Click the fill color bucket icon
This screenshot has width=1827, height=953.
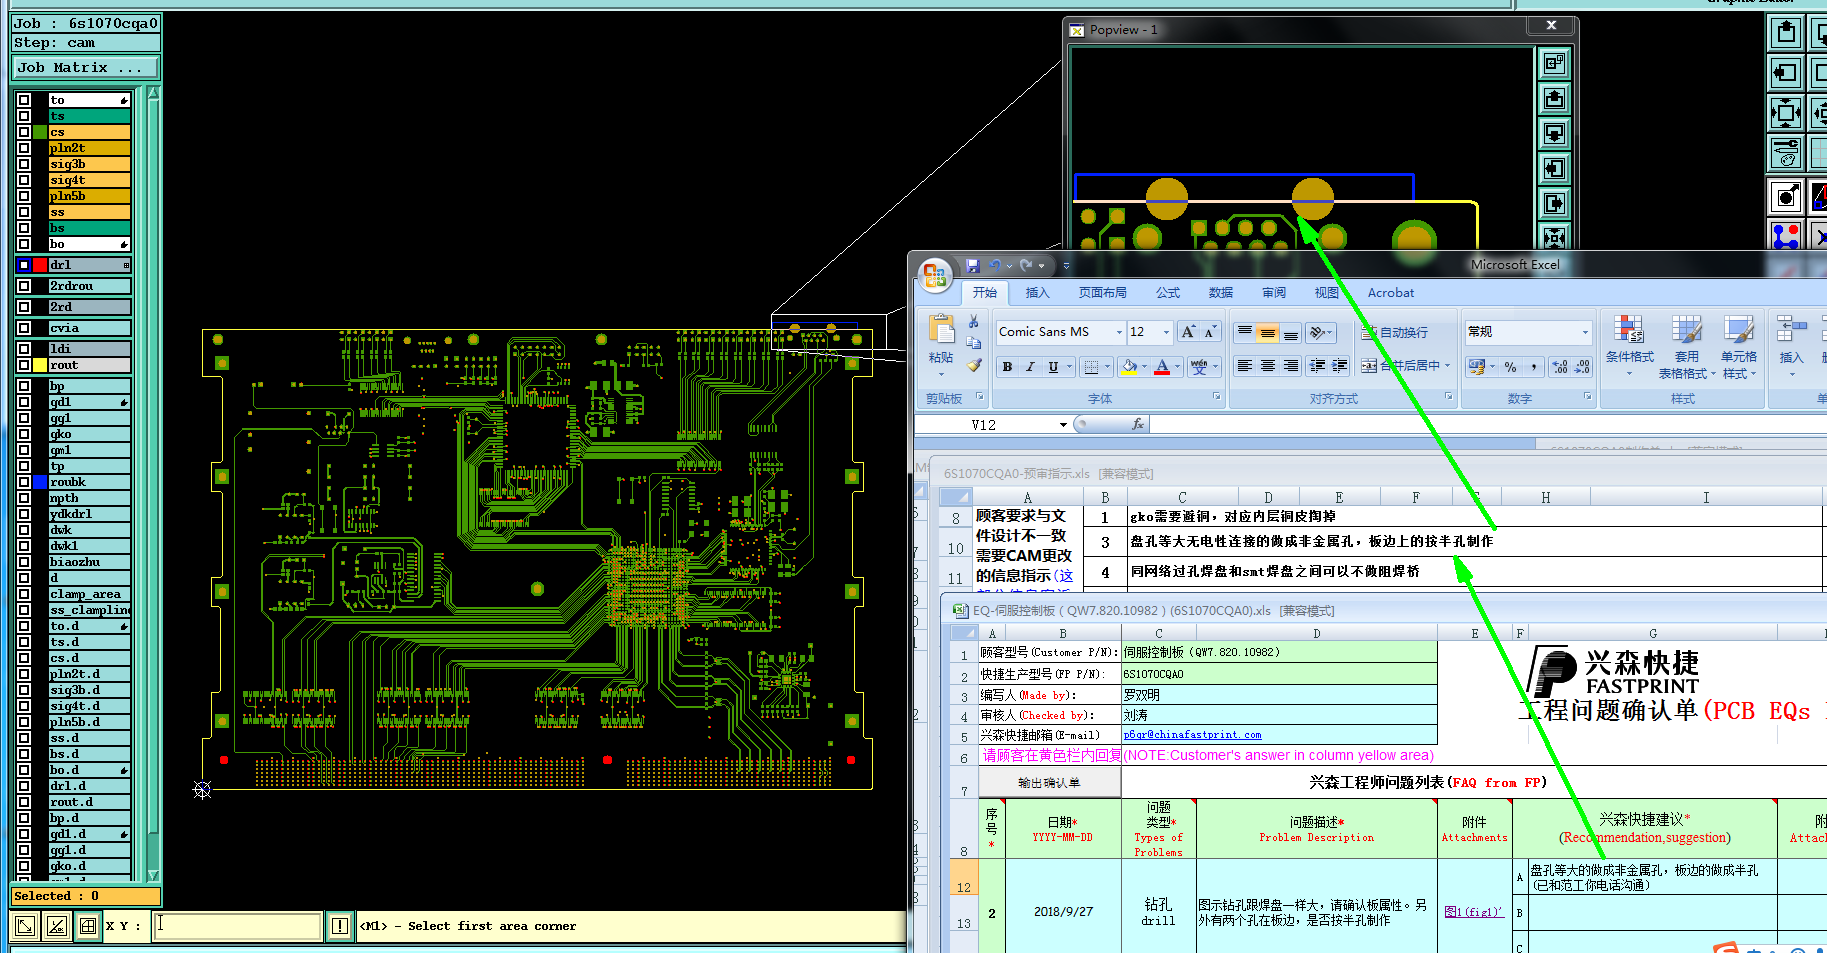coord(1129,367)
